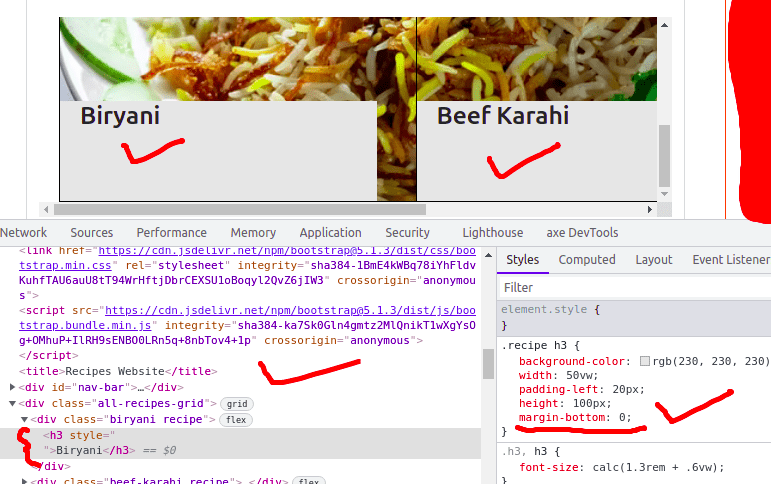Switch to the Lighthouse tab
The image size is (771, 484).
pos(493,232)
